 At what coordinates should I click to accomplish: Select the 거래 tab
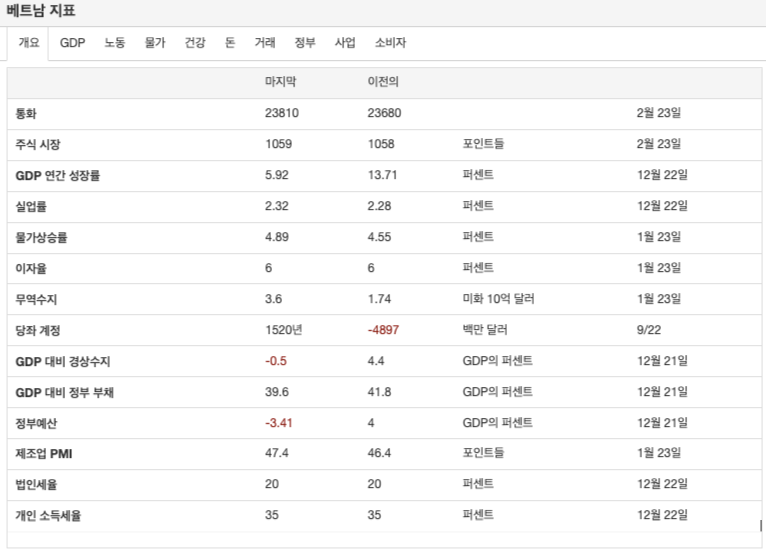tap(265, 43)
